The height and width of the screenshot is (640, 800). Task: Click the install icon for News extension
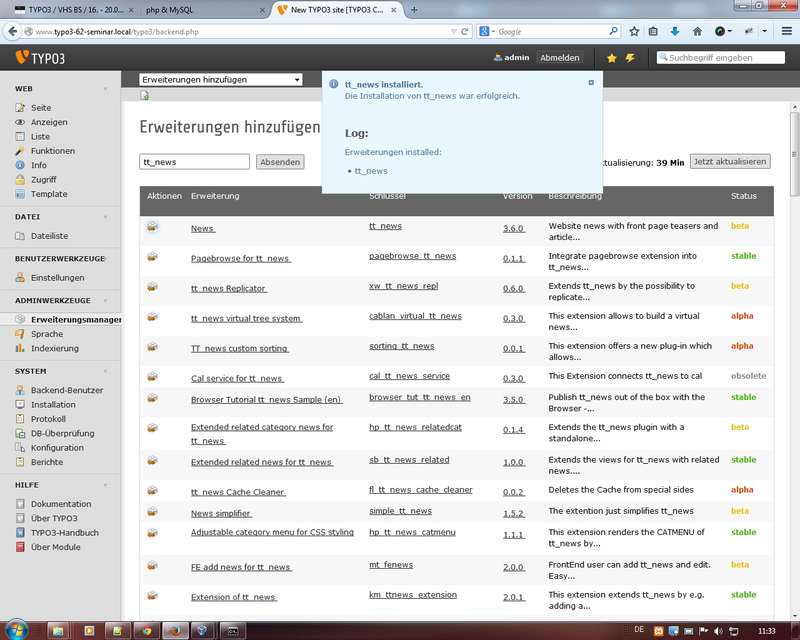coord(152,226)
